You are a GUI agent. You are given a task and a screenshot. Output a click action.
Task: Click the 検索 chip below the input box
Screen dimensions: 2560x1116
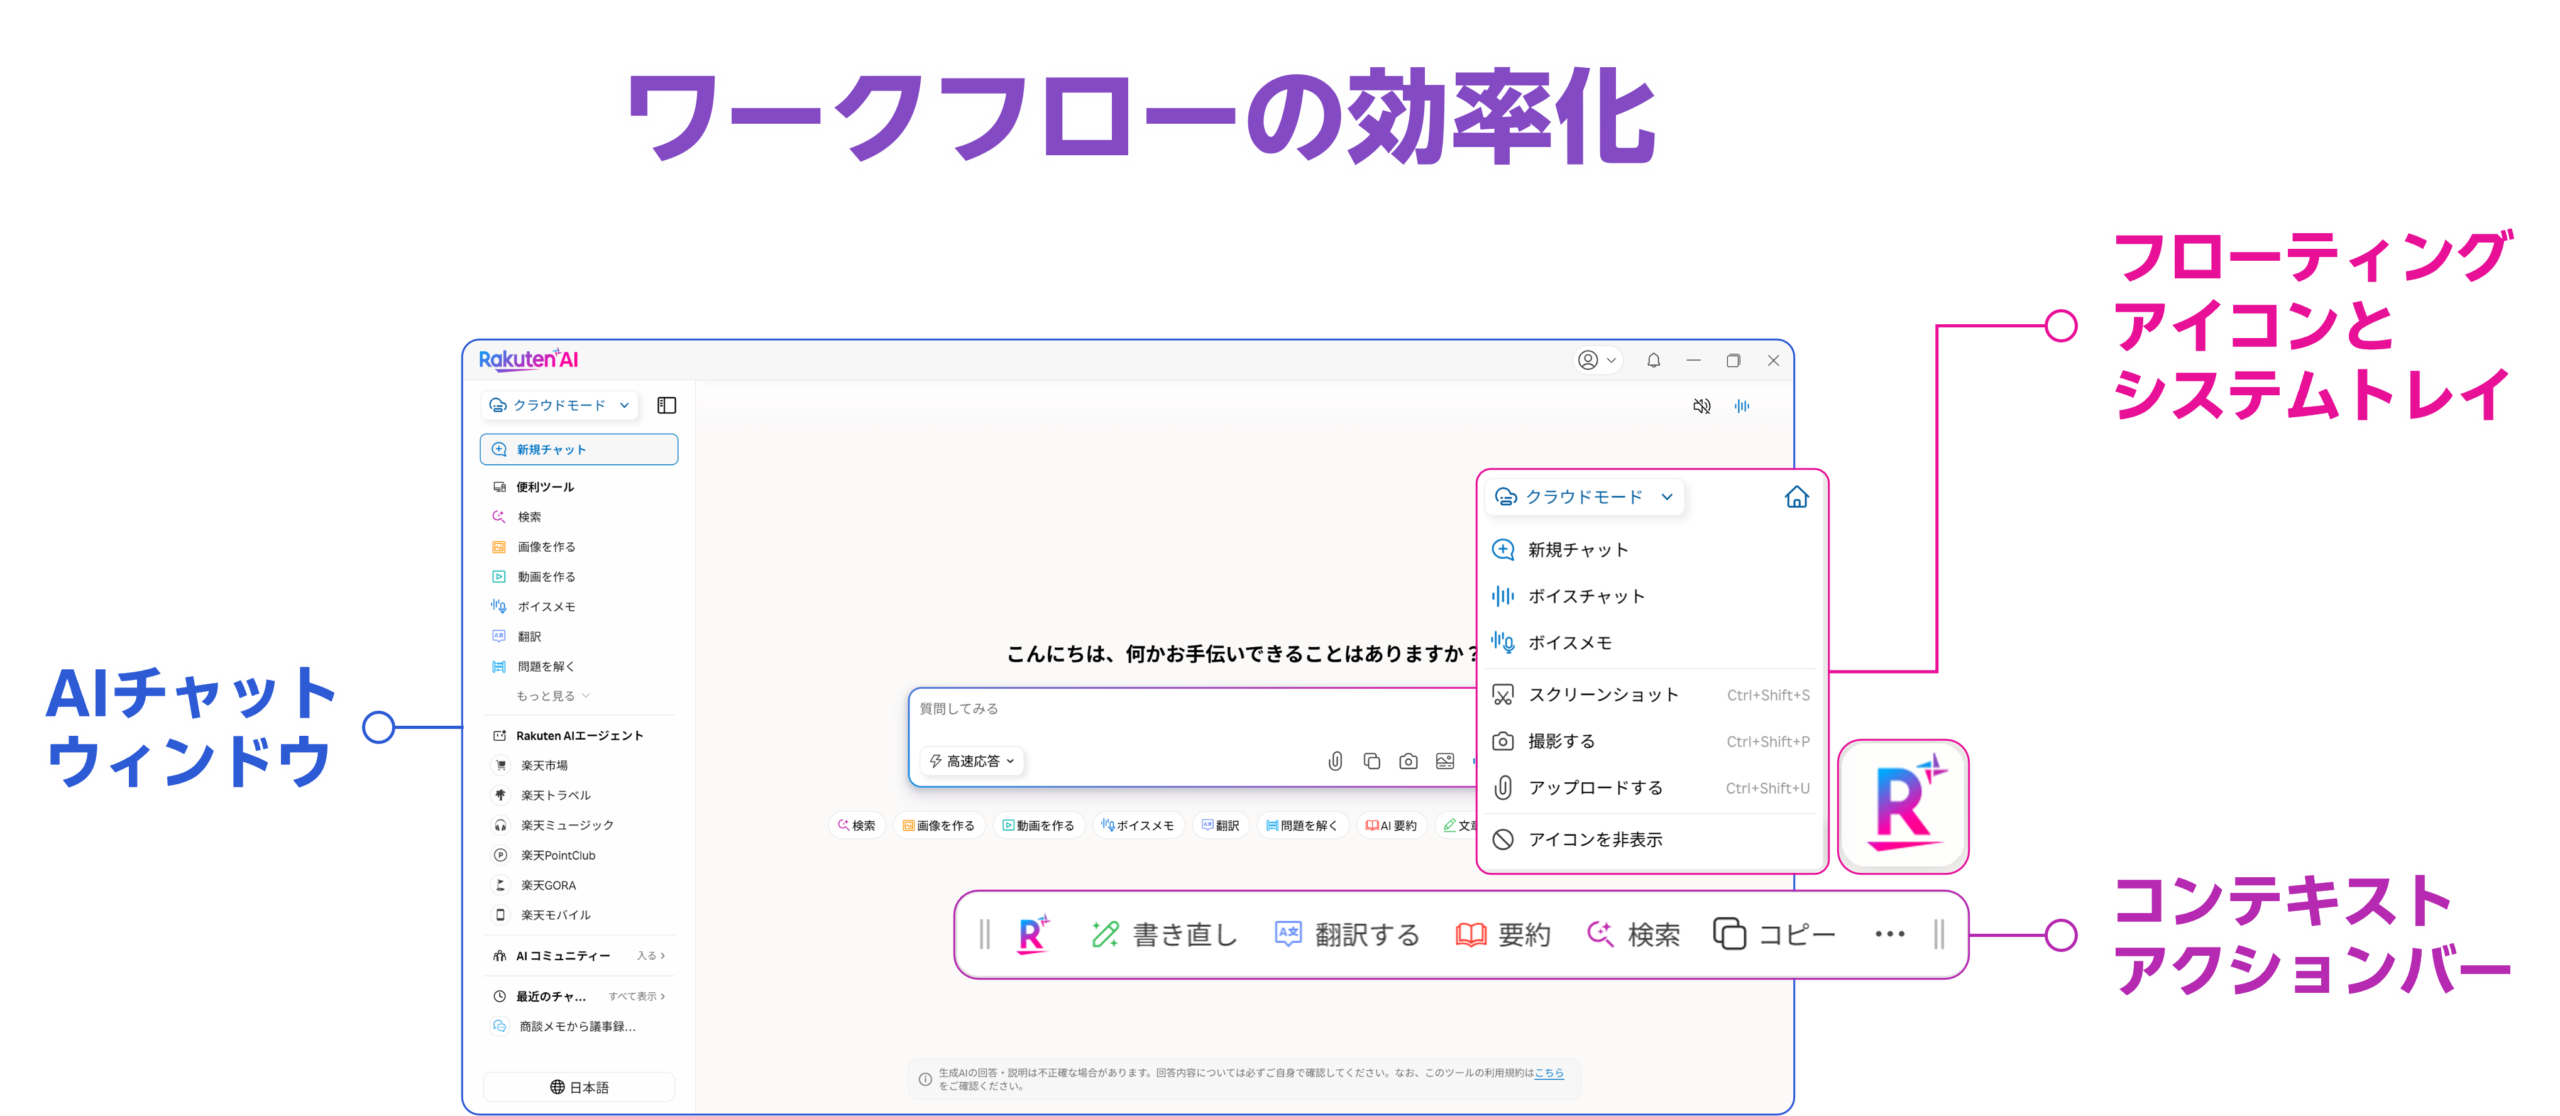pos(857,826)
